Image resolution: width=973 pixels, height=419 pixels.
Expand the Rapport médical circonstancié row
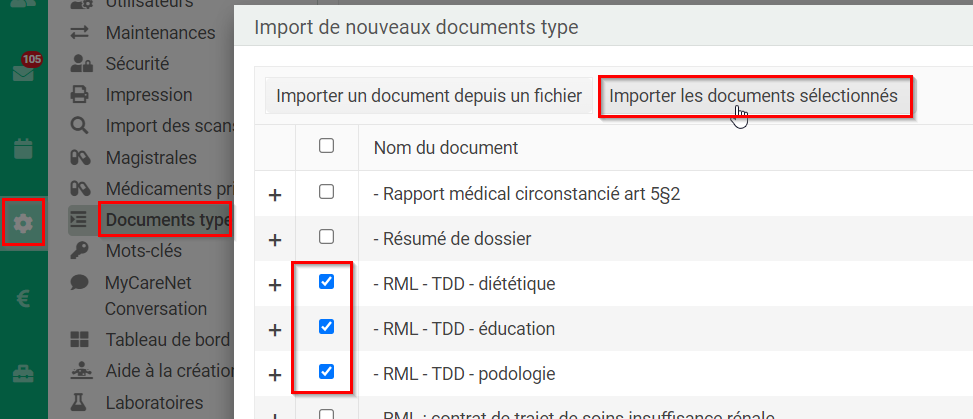point(275,195)
